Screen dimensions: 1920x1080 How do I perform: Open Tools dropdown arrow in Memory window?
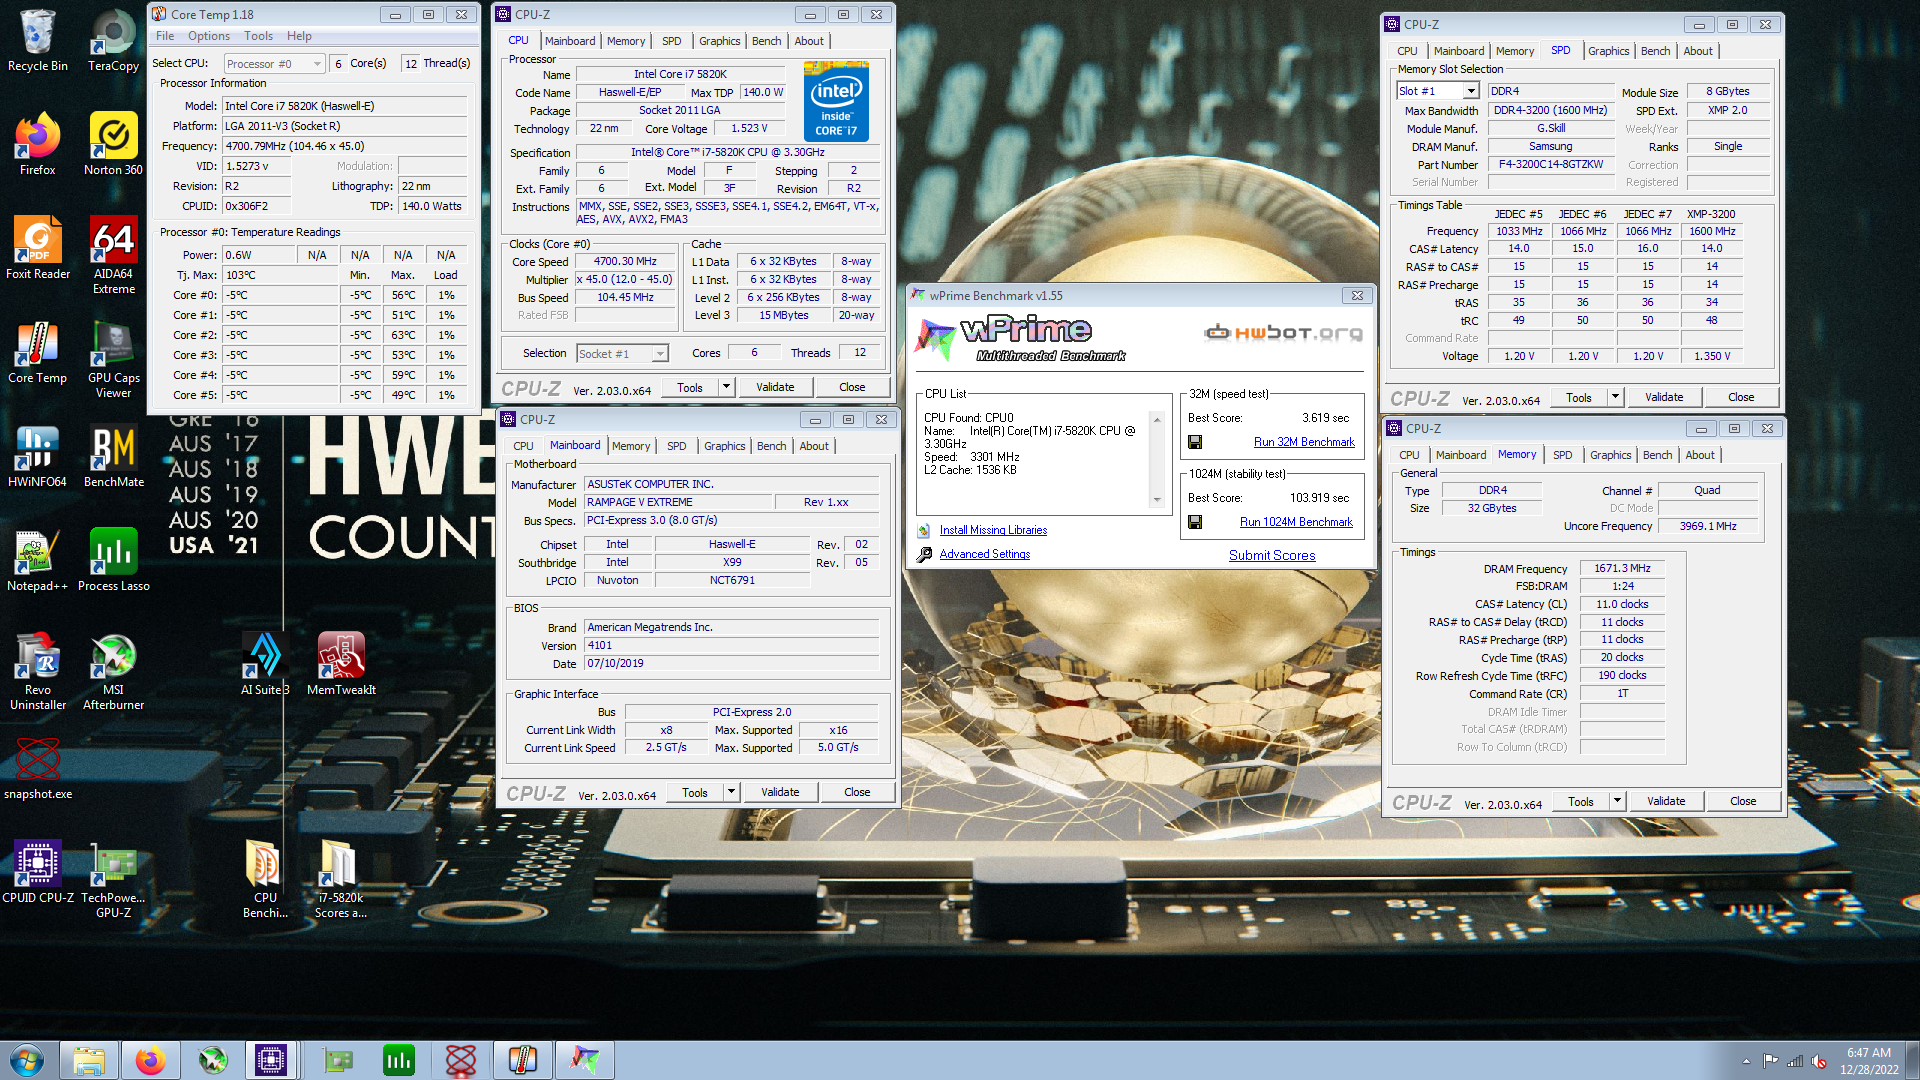tap(1617, 801)
